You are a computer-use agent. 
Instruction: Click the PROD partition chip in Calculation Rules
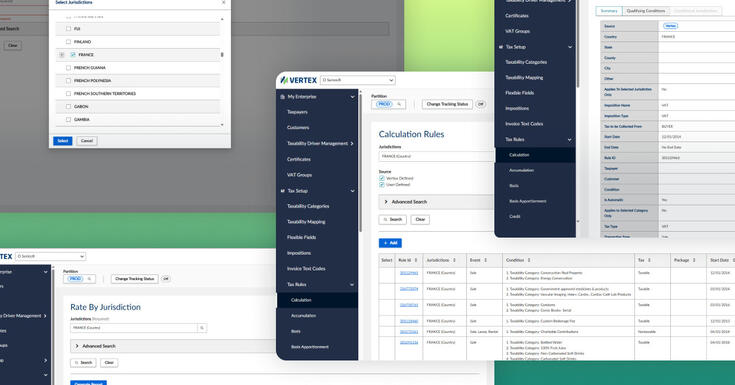coord(384,104)
